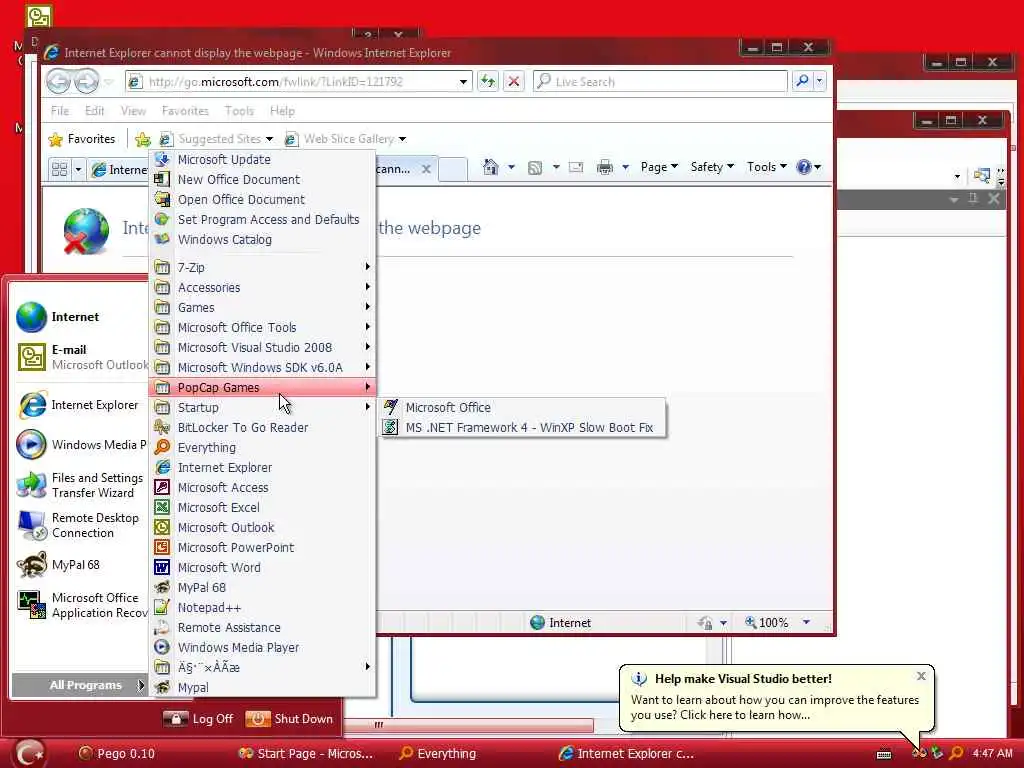The height and width of the screenshot is (768, 1024).
Task: Expand Microsoft Visual Studio 2008 folder
Action: pyautogui.click(x=262, y=347)
